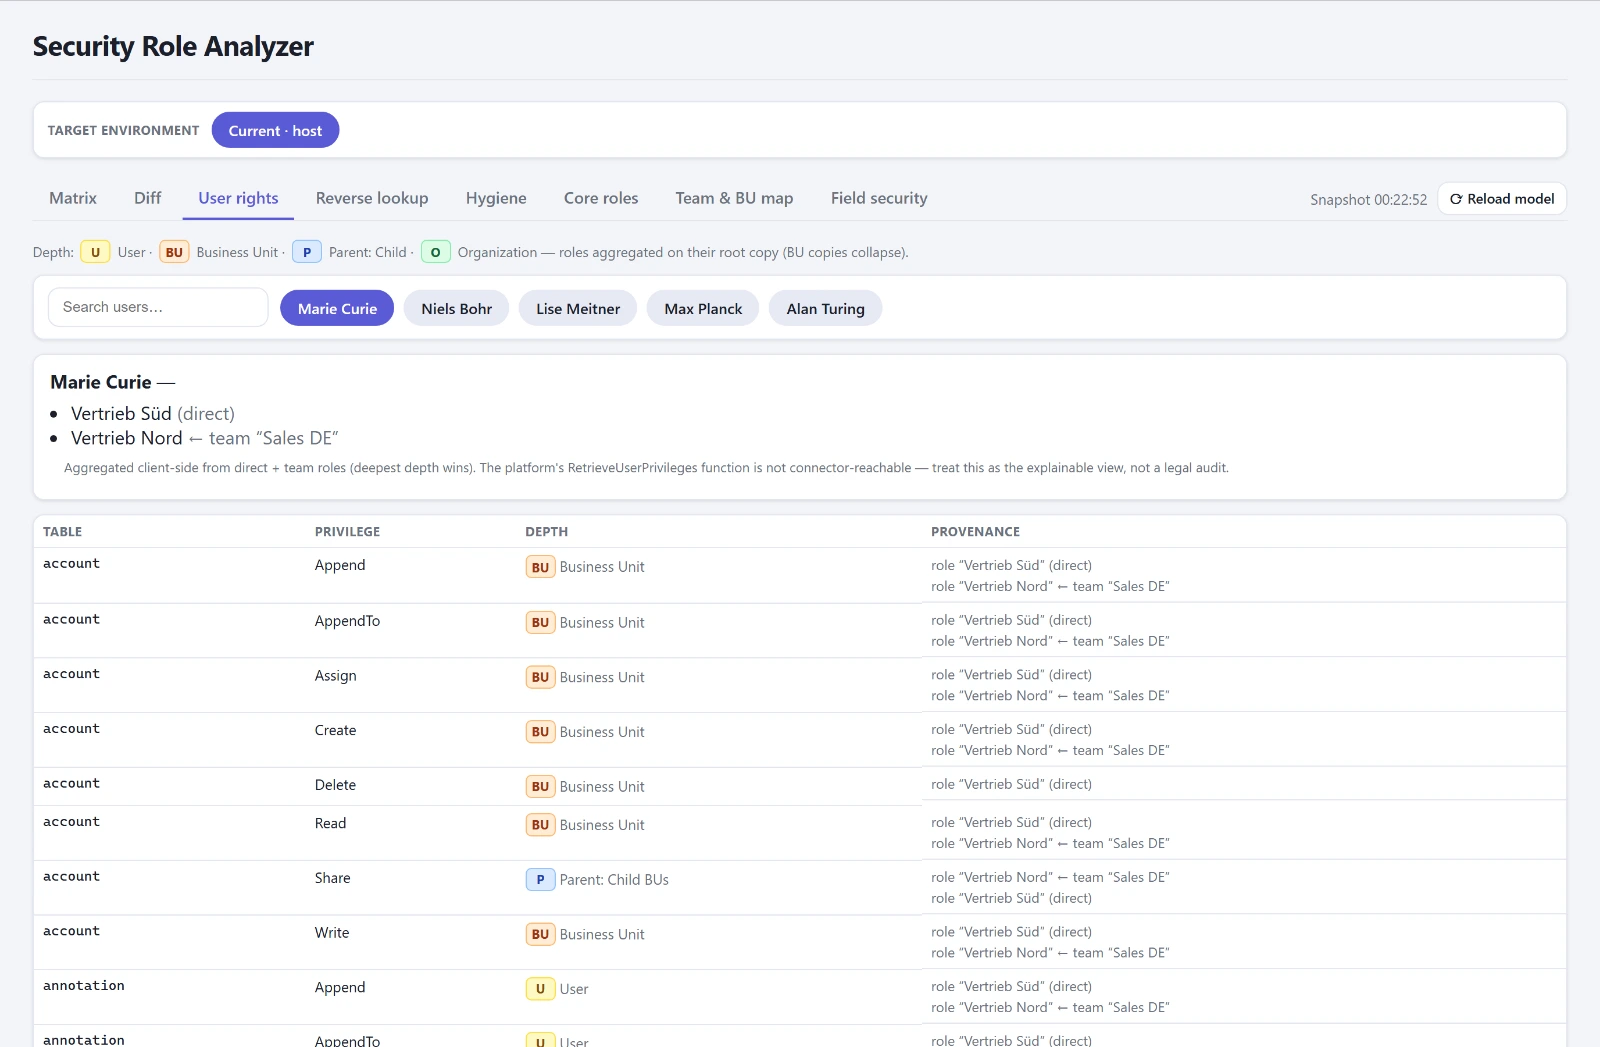Open the Matrix tab
The width and height of the screenshot is (1600, 1047).
click(x=73, y=198)
